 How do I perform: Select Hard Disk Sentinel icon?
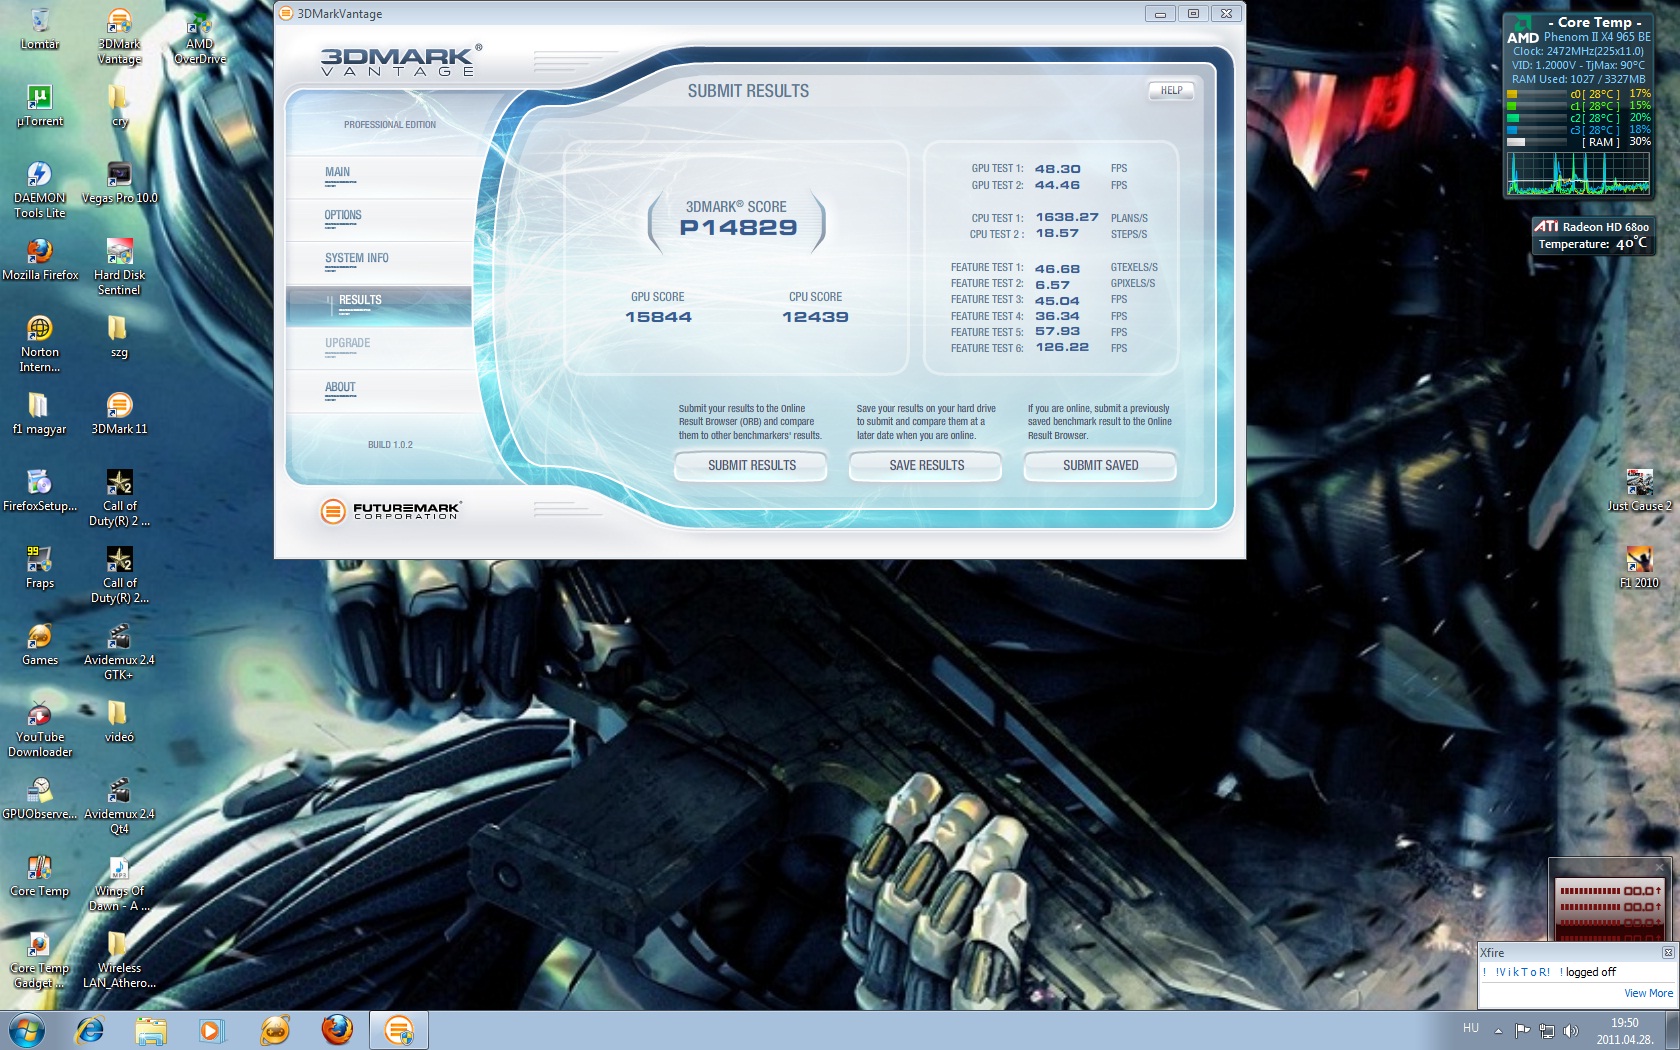[119, 267]
